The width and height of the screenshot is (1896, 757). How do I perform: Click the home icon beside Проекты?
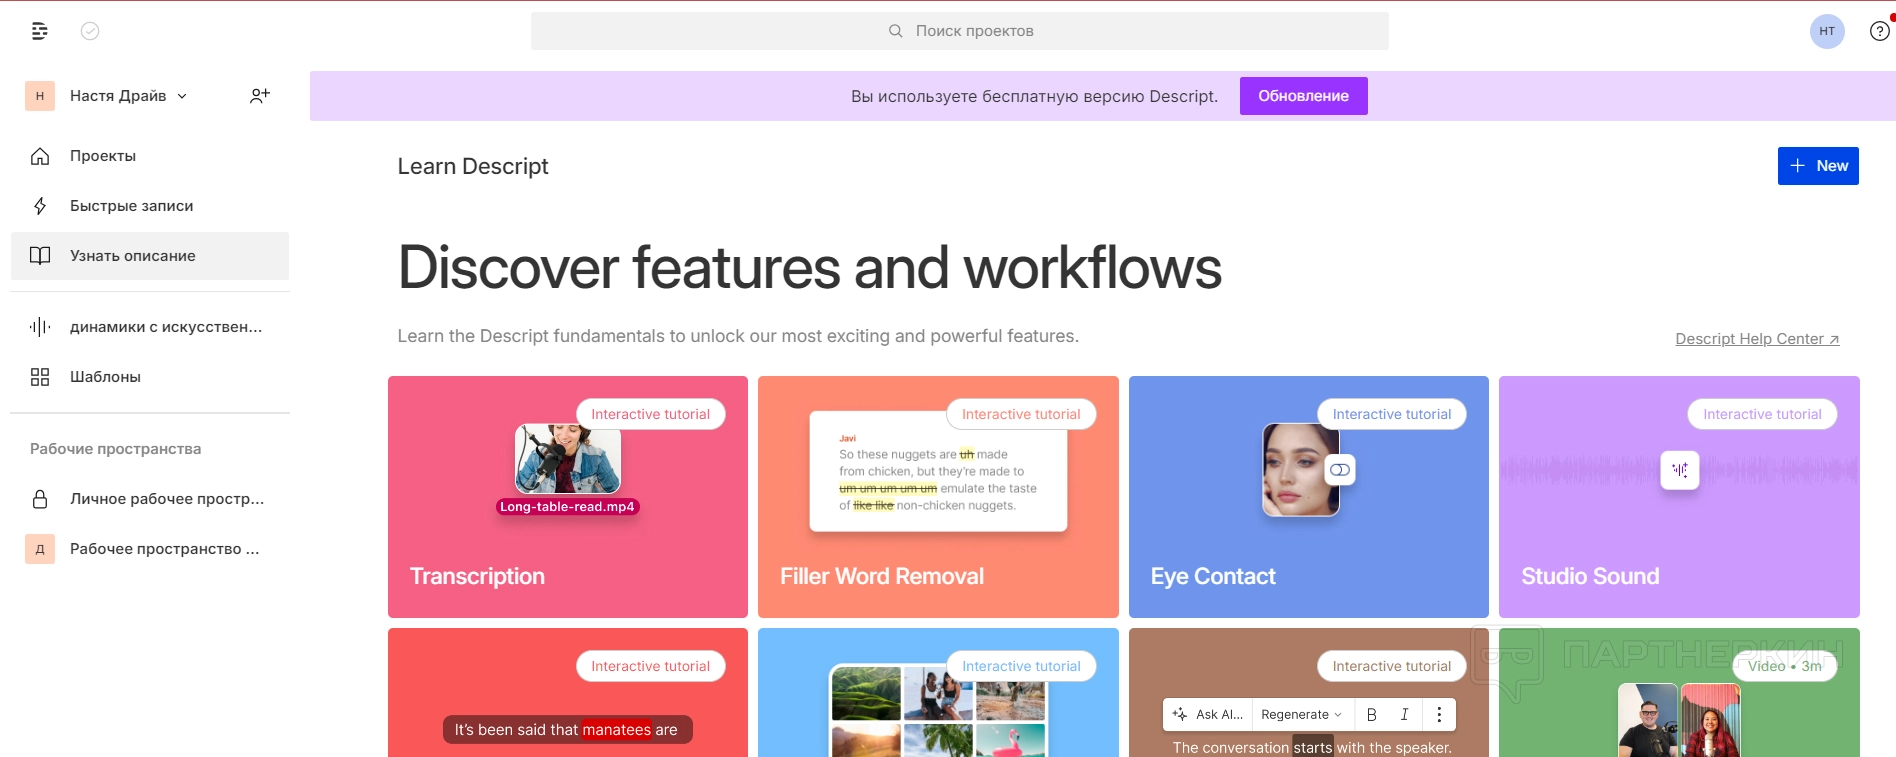[40, 156]
